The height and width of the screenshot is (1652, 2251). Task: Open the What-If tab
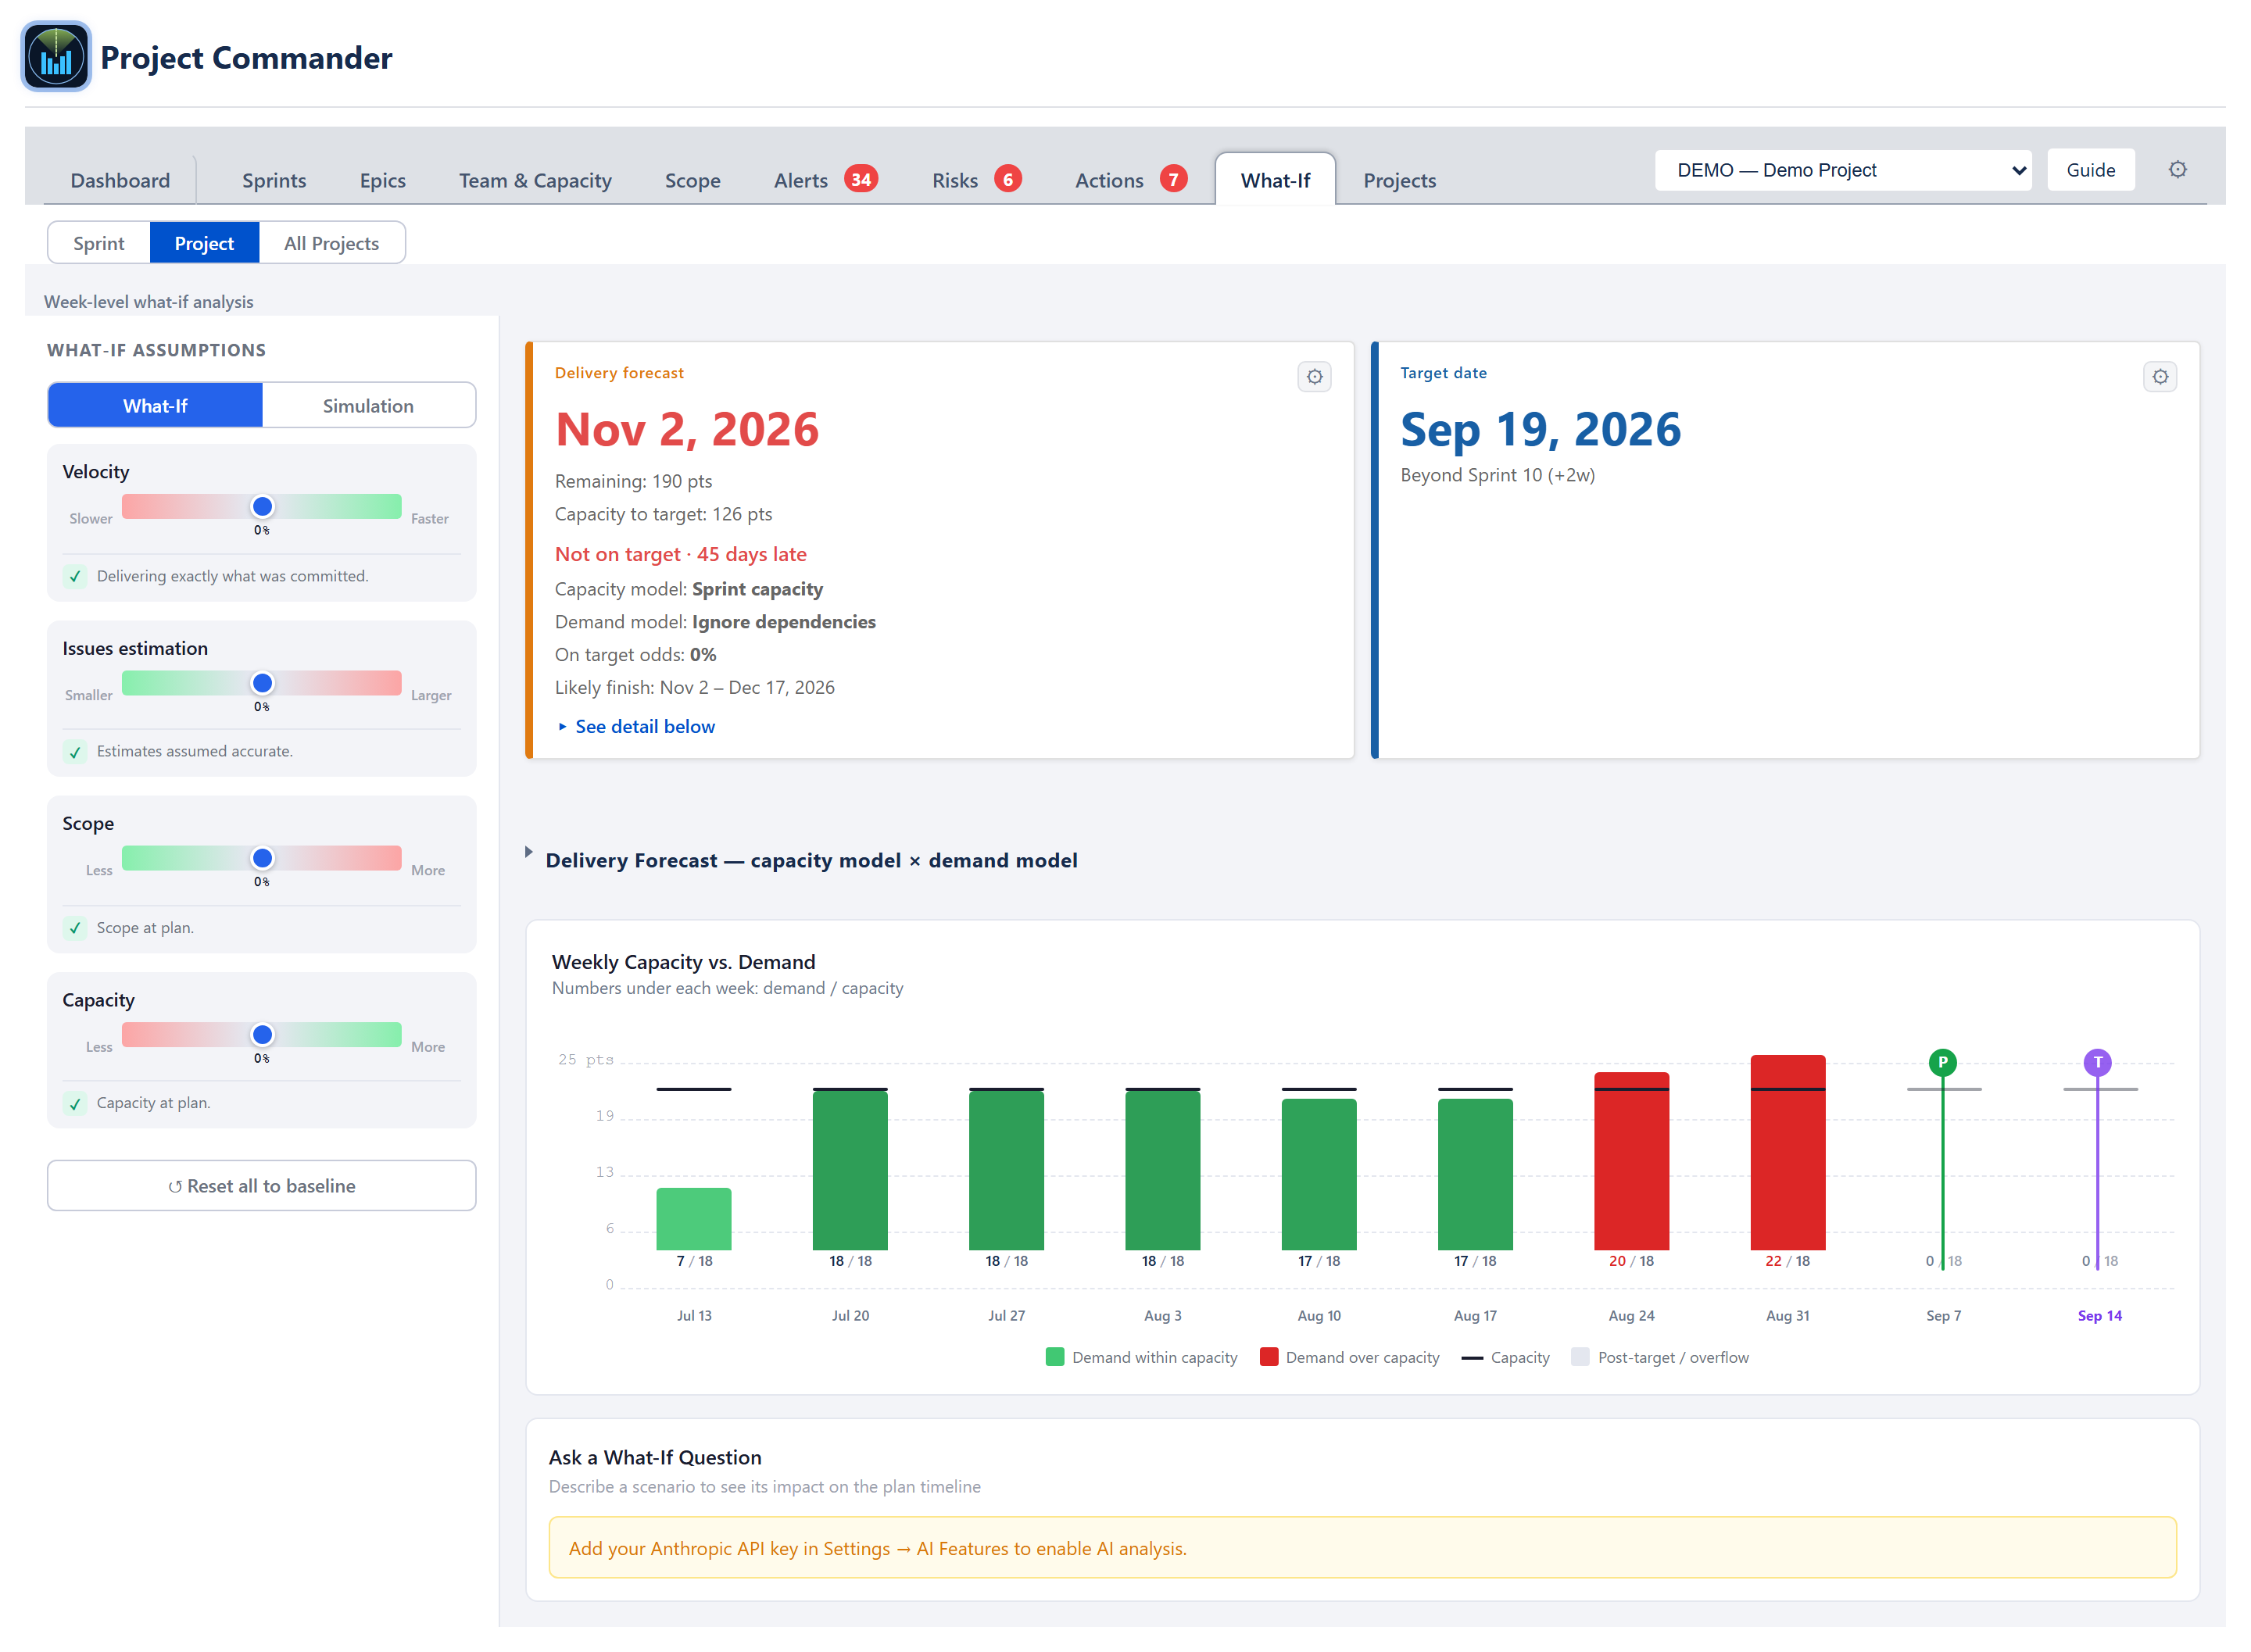point(1275,180)
